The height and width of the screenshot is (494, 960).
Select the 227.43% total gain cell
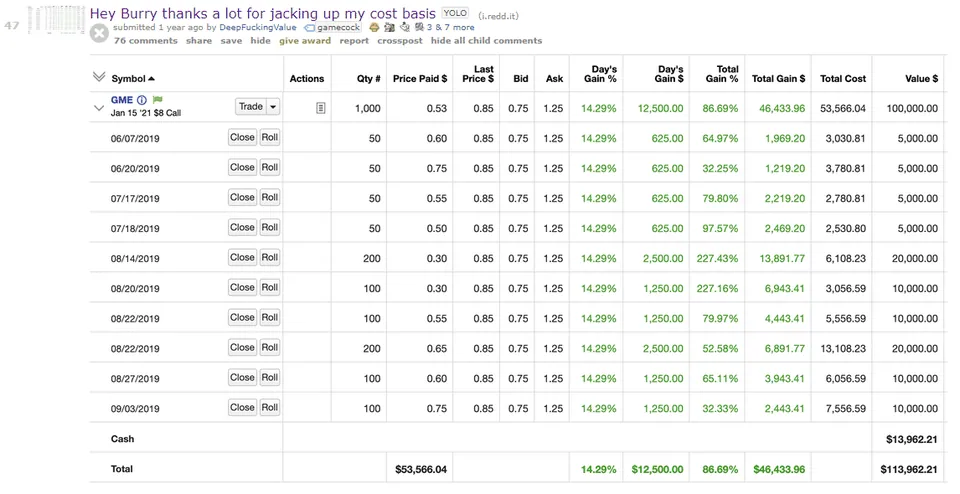pos(717,258)
